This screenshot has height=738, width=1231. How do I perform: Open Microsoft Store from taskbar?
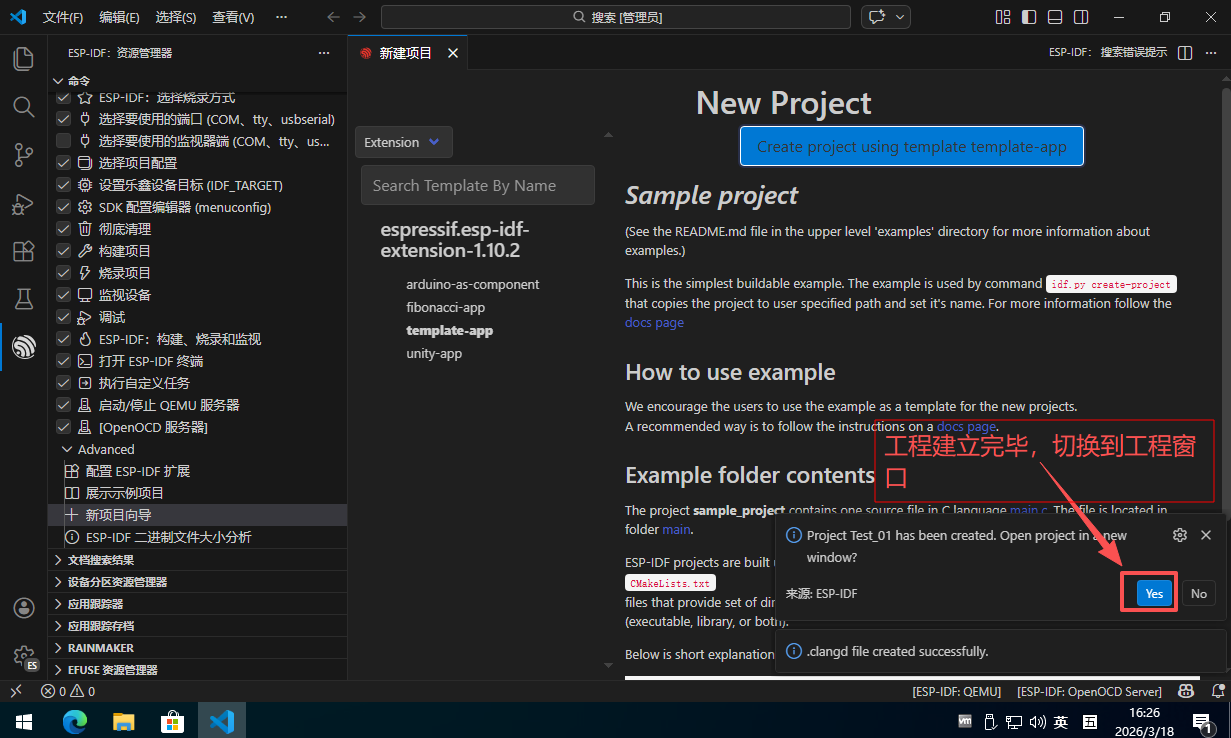(x=172, y=720)
